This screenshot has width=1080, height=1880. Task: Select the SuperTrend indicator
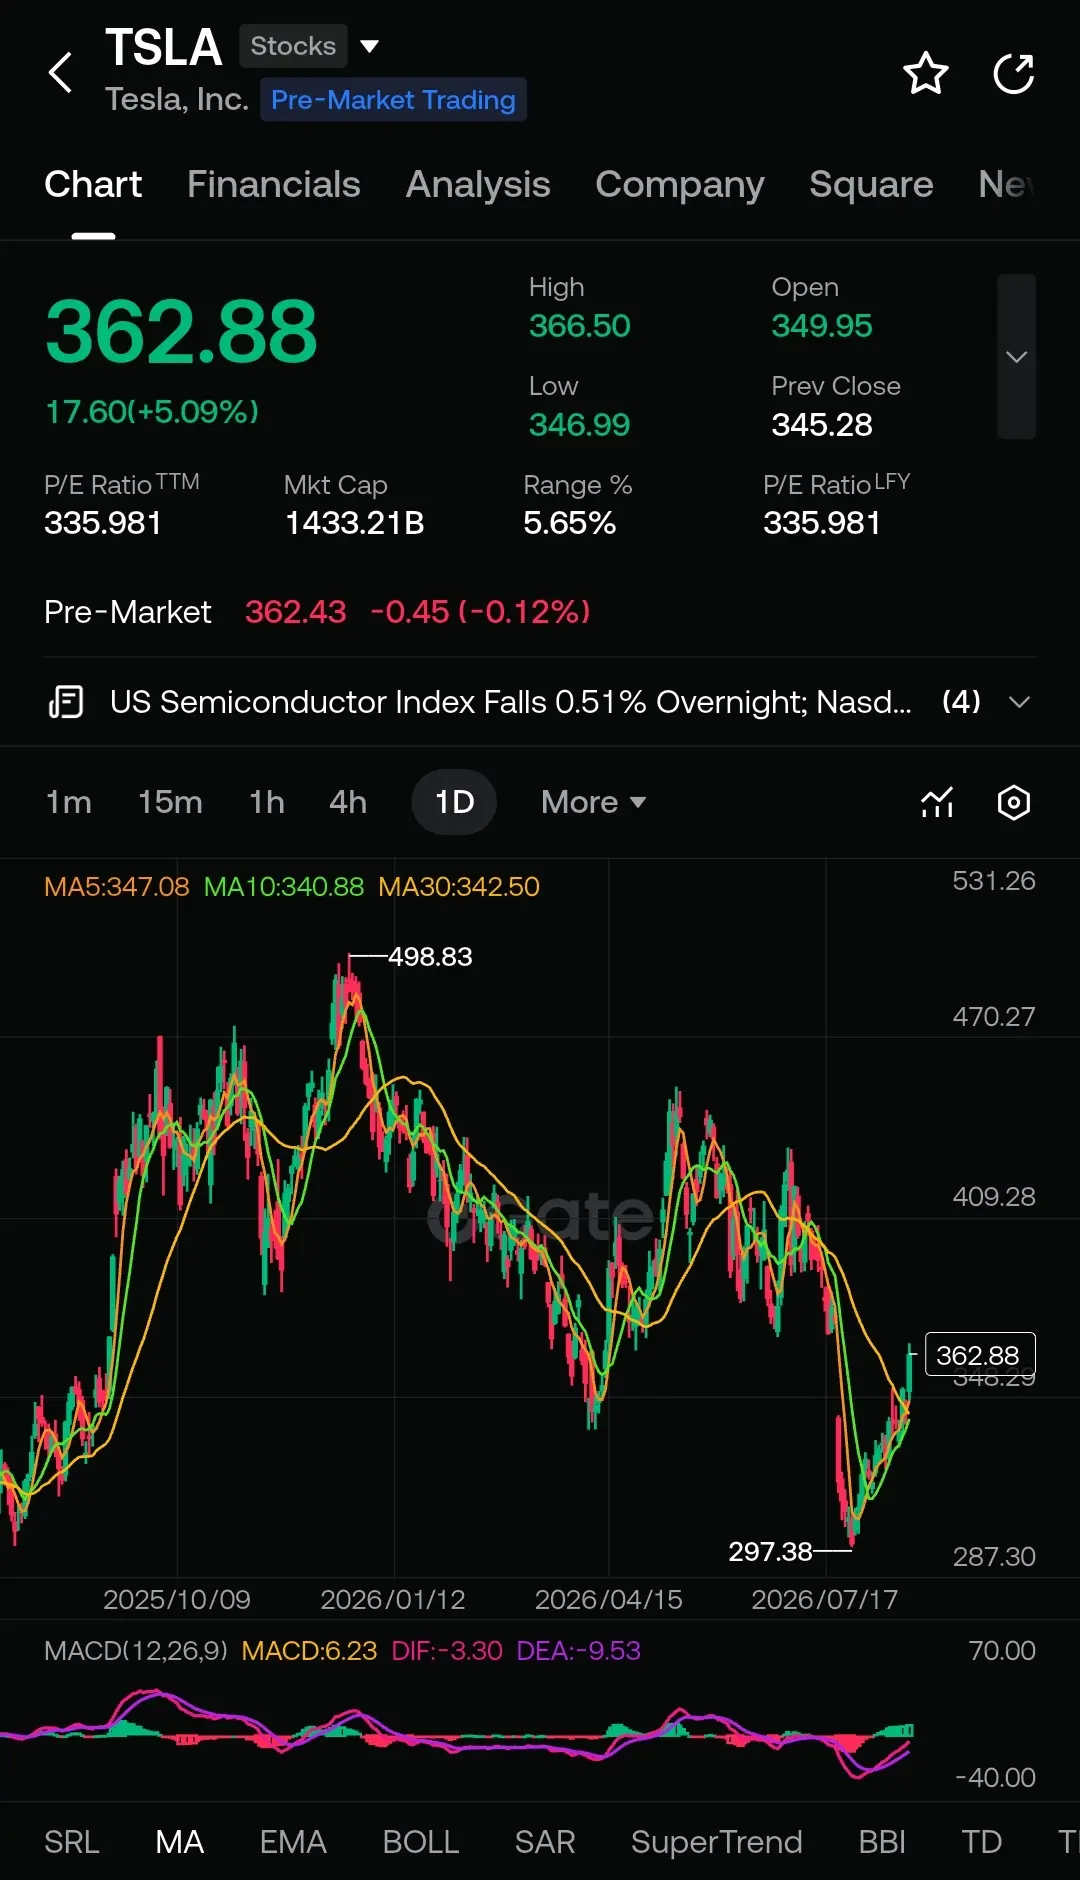pyautogui.click(x=717, y=1842)
